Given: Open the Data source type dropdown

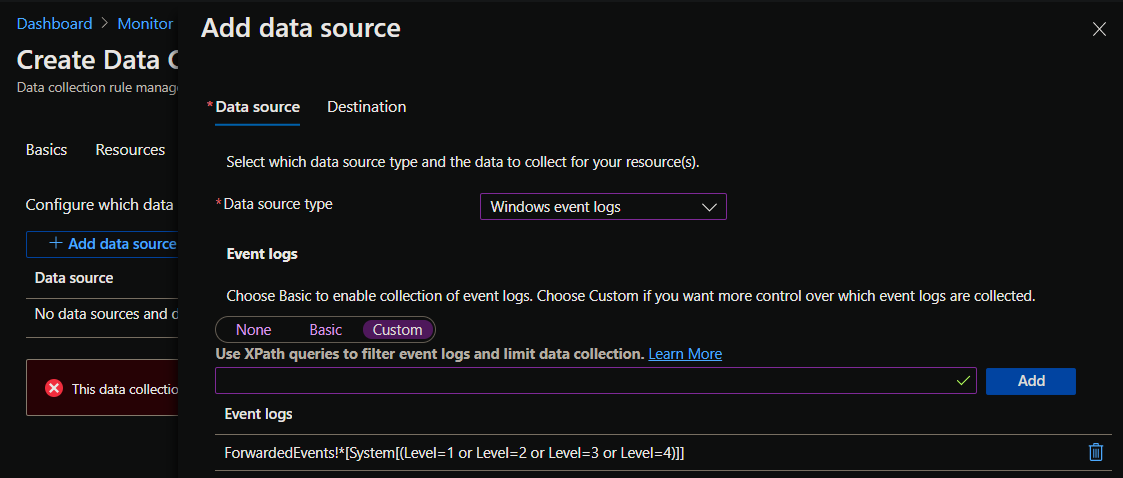Looking at the screenshot, I should pos(603,206).
